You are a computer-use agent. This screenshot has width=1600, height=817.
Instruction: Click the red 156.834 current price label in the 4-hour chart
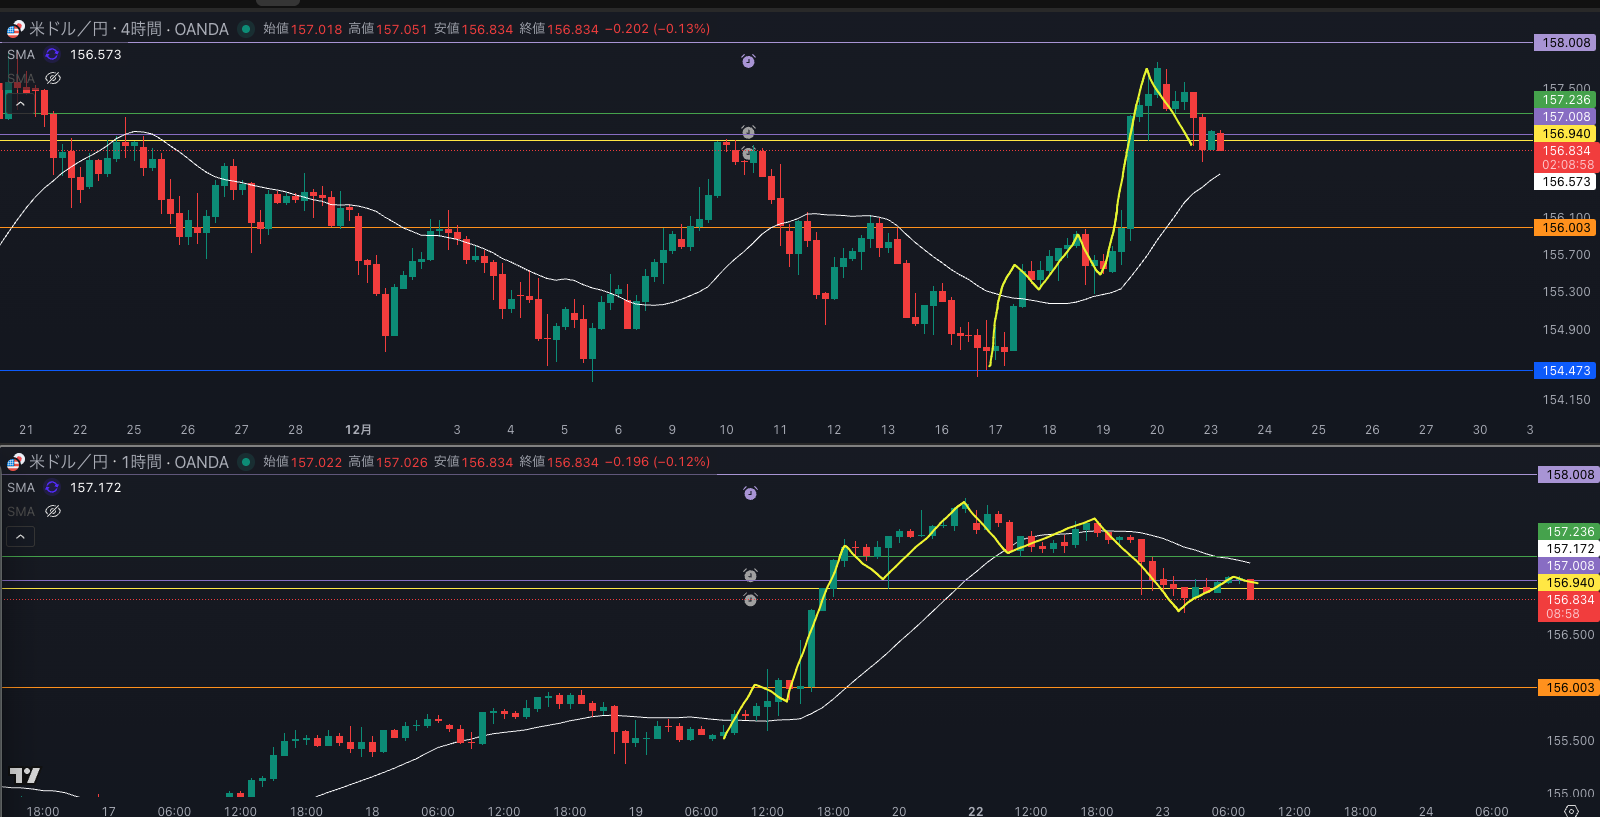click(1565, 151)
